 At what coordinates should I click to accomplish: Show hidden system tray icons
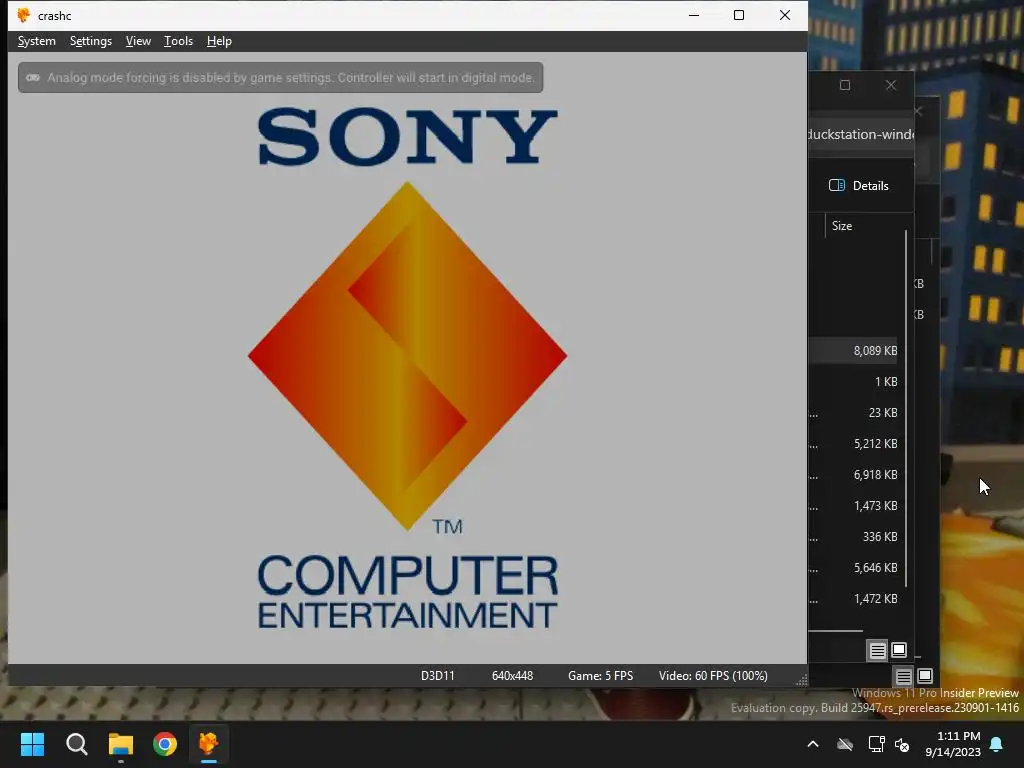pos(813,744)
